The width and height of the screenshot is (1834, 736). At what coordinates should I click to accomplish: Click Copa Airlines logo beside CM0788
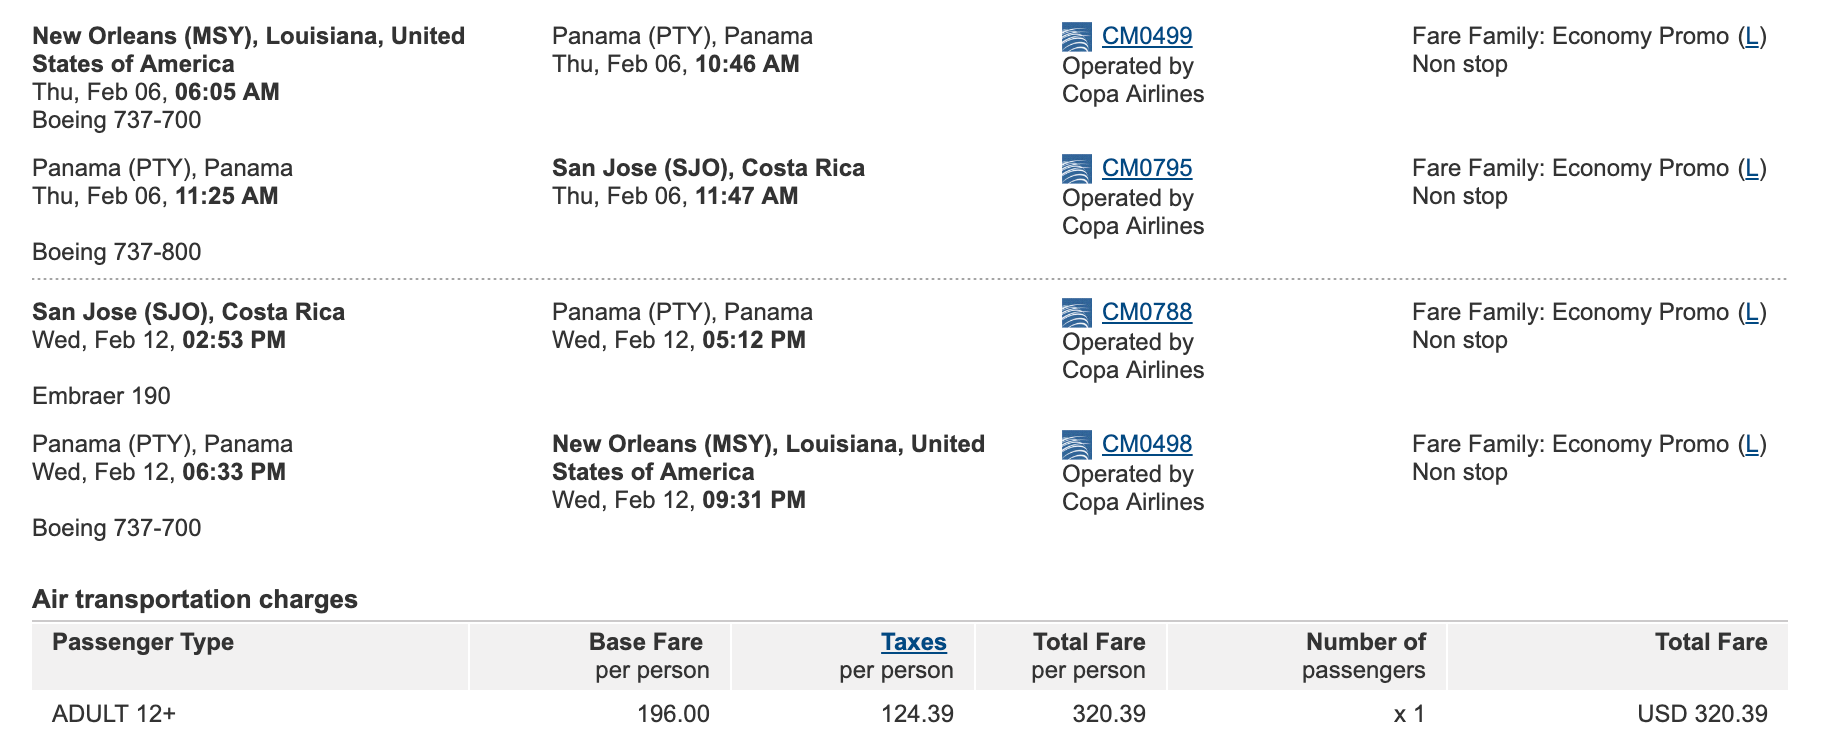(1076, 313)
